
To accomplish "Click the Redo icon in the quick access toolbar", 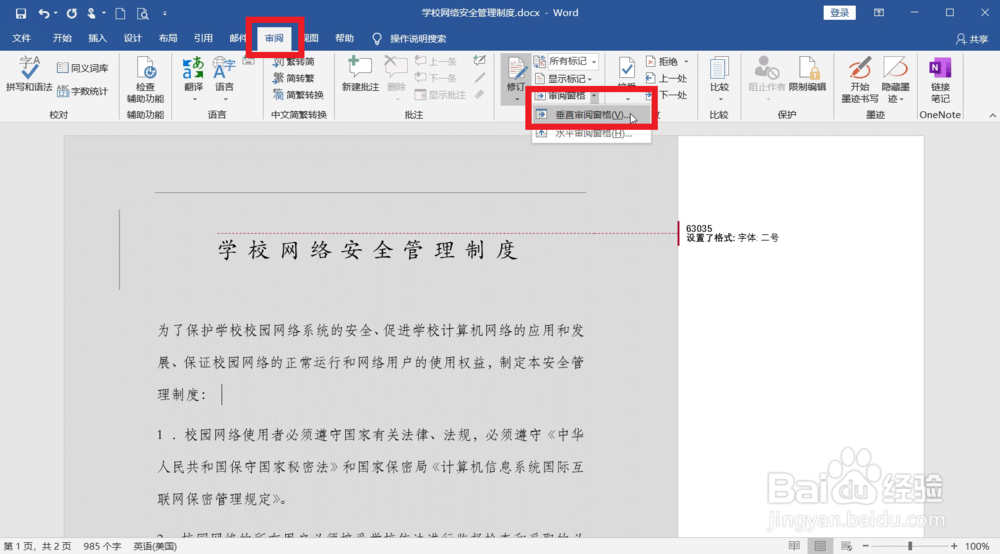I will point(71,13).
